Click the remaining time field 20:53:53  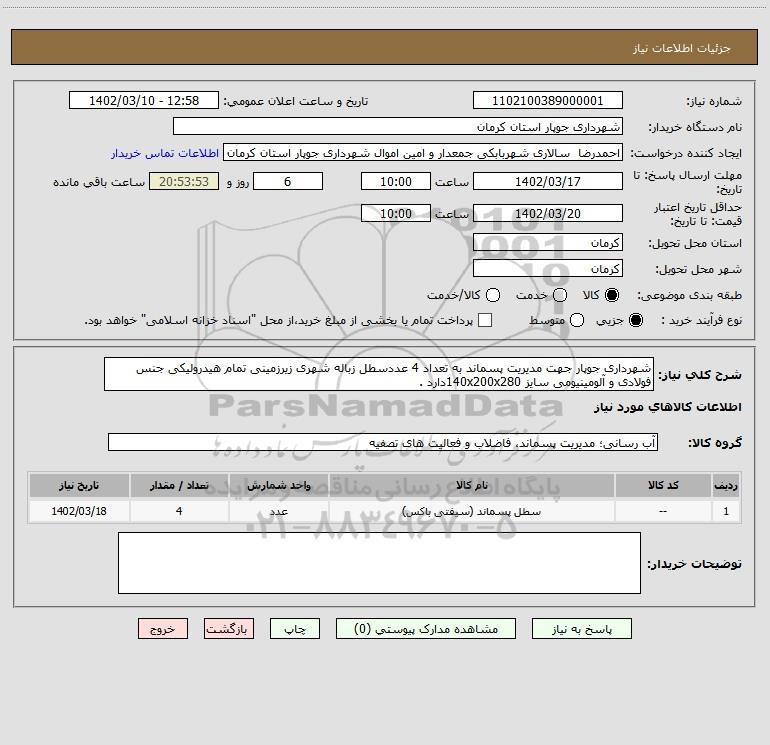[184, 181]
